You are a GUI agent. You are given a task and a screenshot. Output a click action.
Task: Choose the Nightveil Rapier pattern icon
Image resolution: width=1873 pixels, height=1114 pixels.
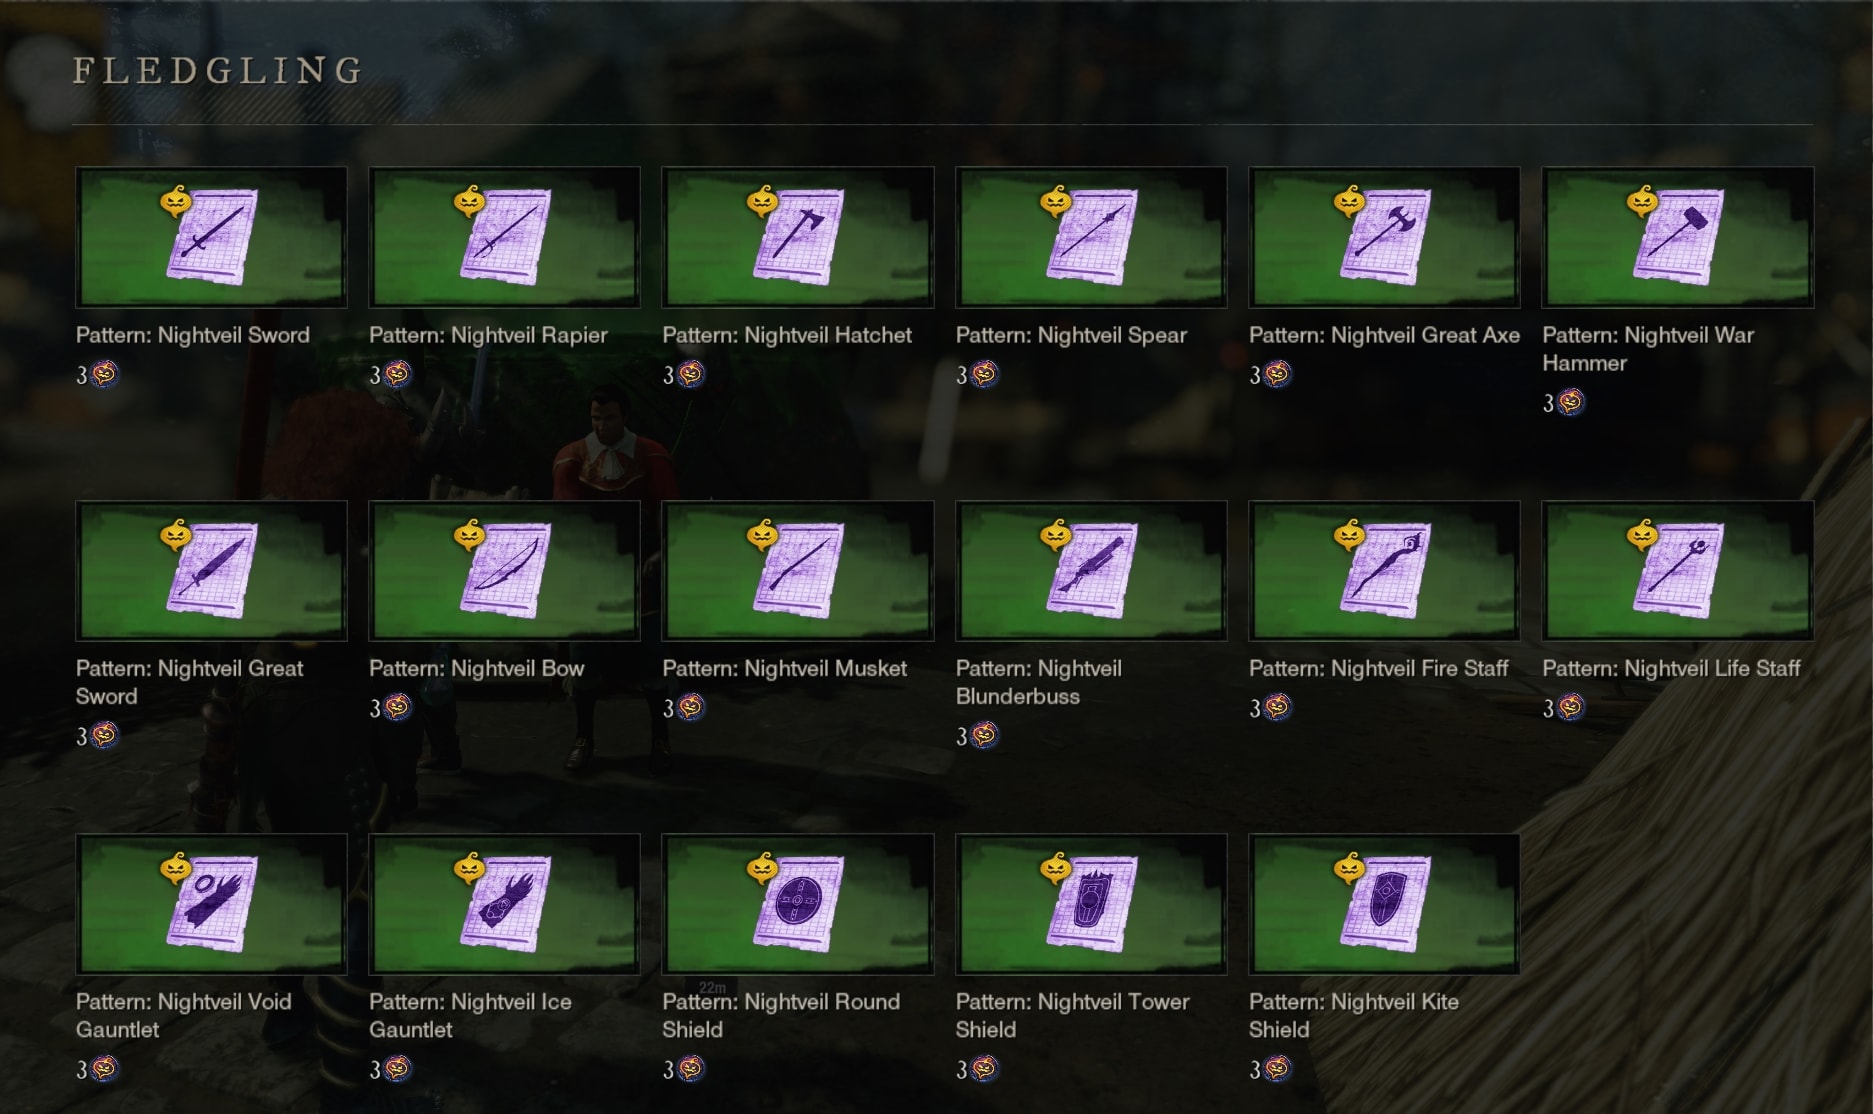tap(504, 237)
